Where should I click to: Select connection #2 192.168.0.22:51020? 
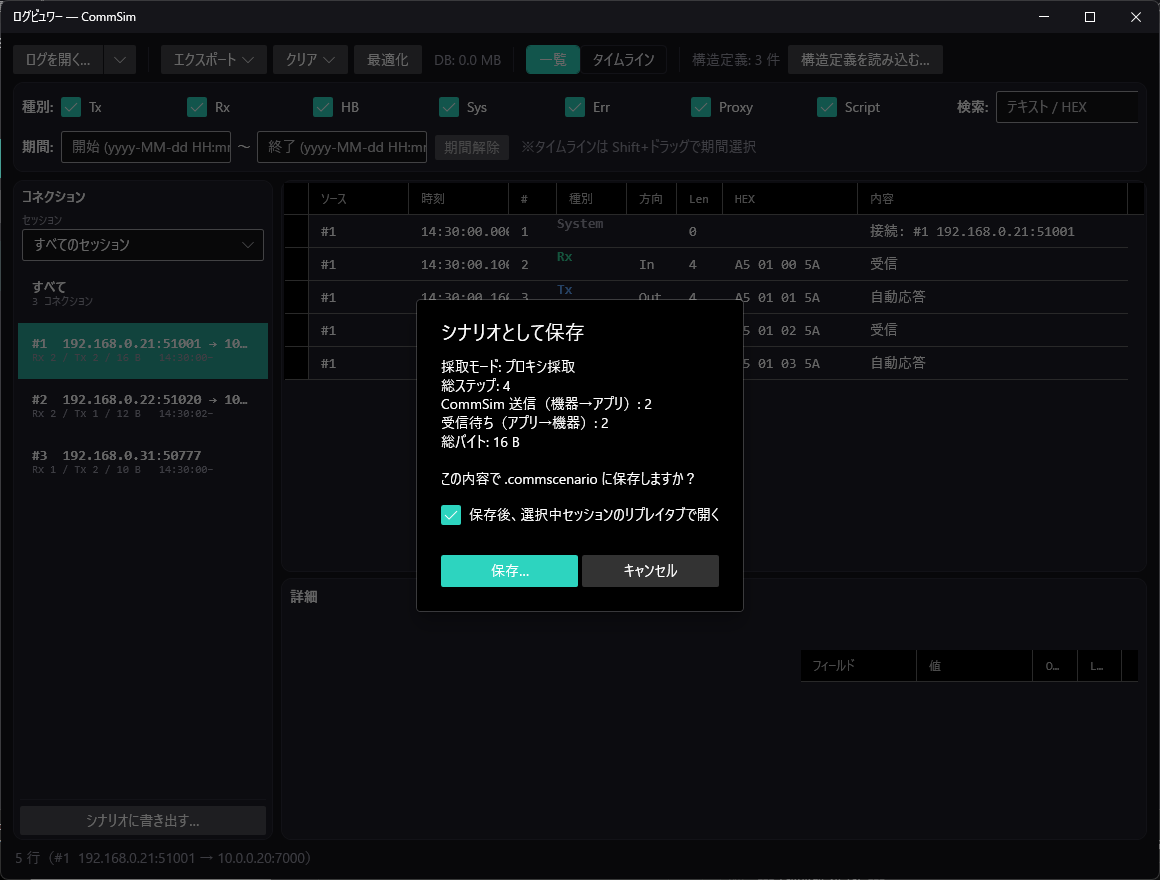143,406
